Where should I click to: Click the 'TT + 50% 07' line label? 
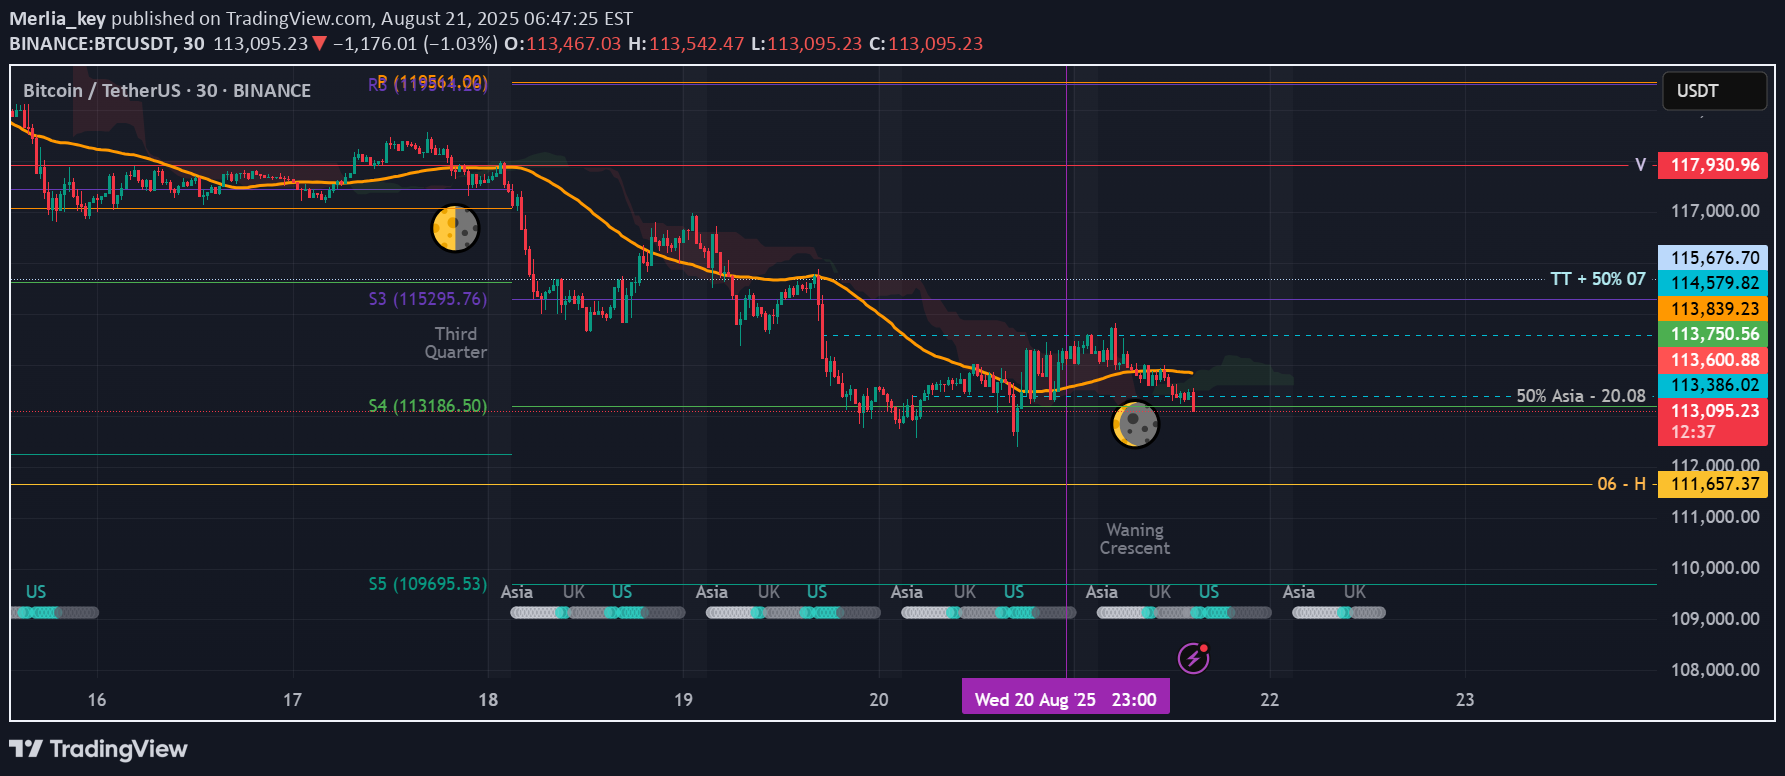pos(1598,279)
